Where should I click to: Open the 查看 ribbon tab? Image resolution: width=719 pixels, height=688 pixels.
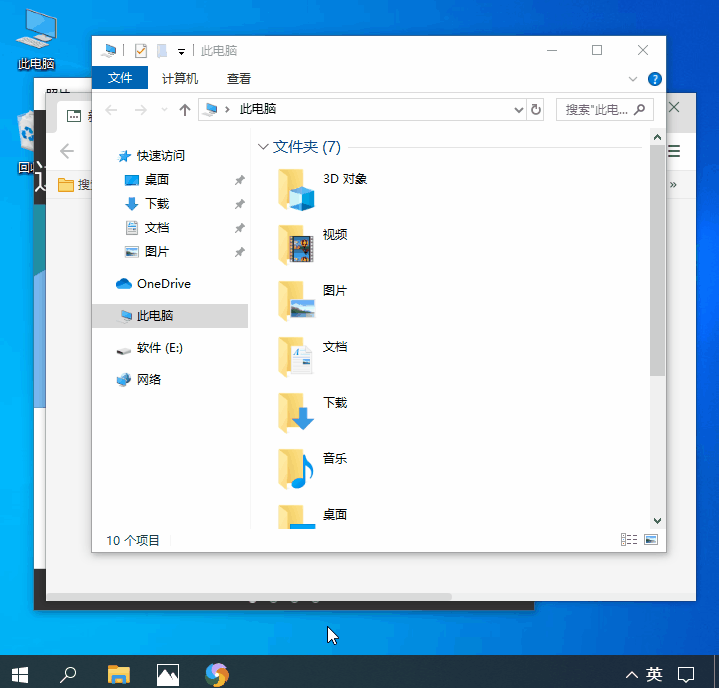click(x=238, y=78)
